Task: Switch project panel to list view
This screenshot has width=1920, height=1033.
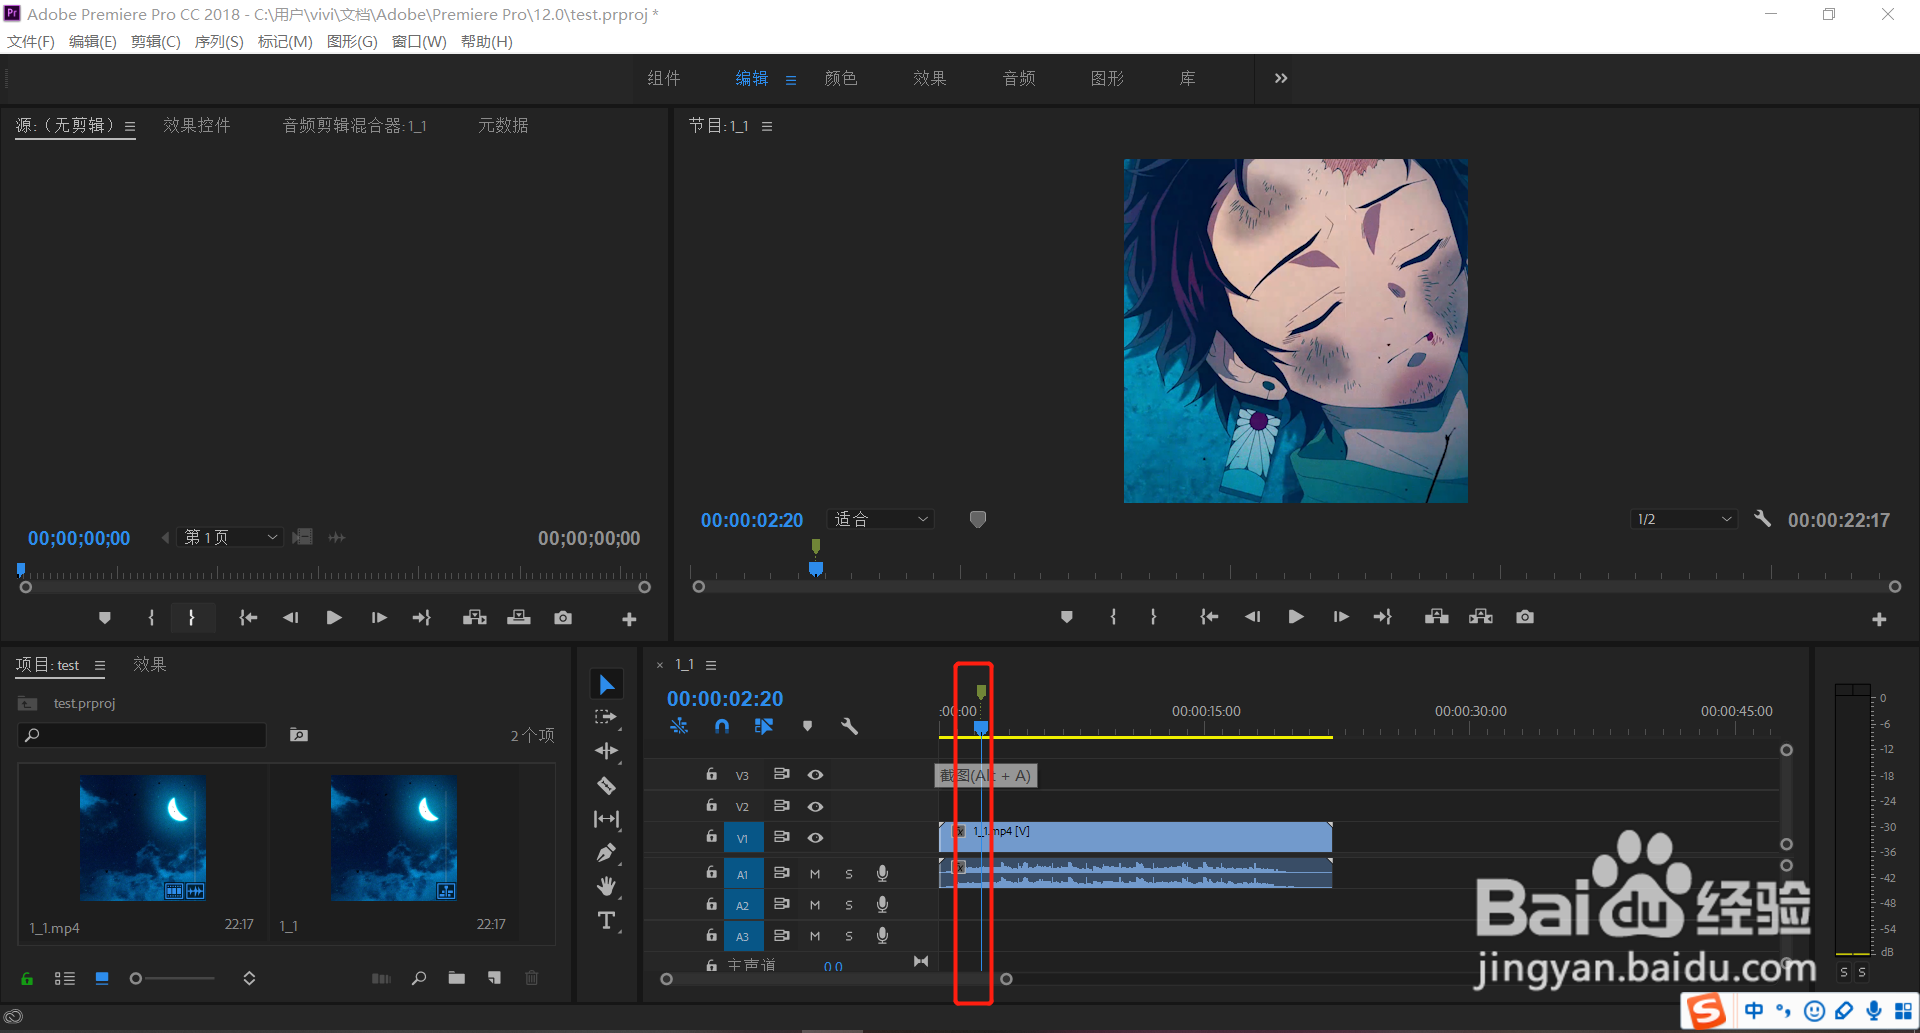Action: [65, 979]
